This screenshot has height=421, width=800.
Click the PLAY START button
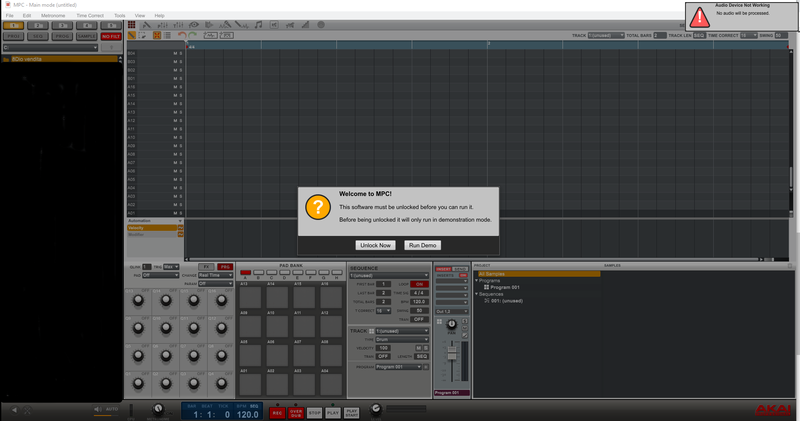(352, 413)
